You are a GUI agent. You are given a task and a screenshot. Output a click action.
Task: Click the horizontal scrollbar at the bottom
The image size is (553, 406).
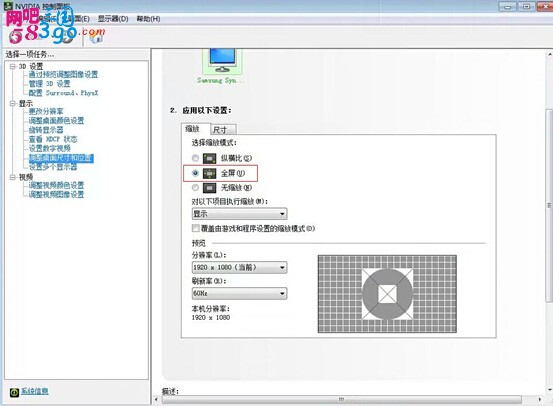click(x=341, y=400)
